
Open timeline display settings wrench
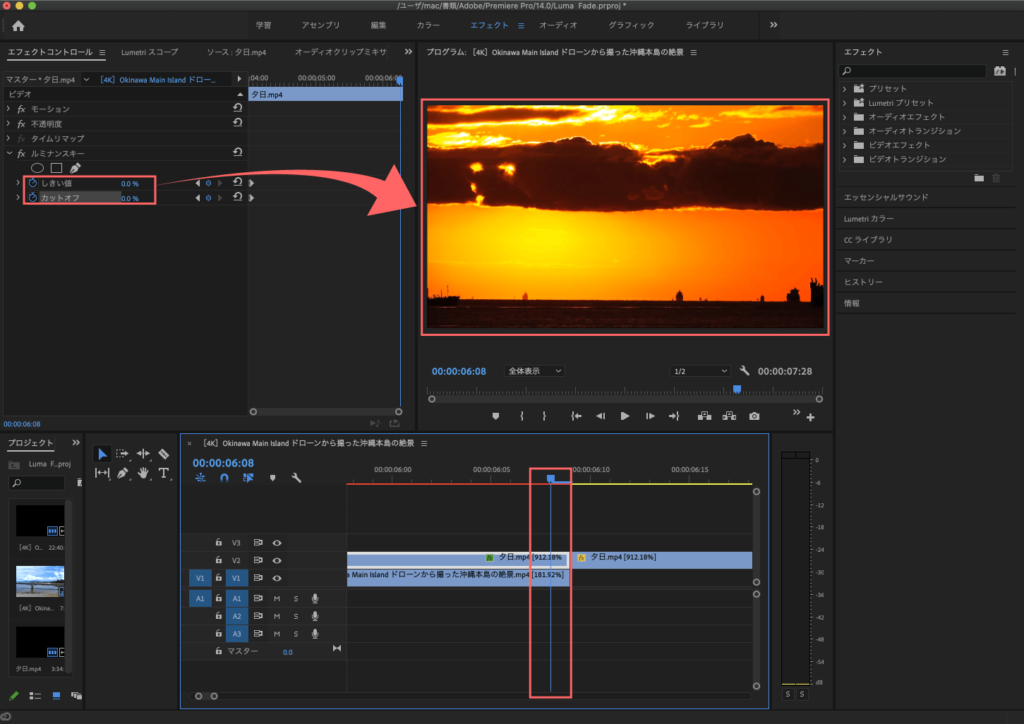[x=296, y=478]
